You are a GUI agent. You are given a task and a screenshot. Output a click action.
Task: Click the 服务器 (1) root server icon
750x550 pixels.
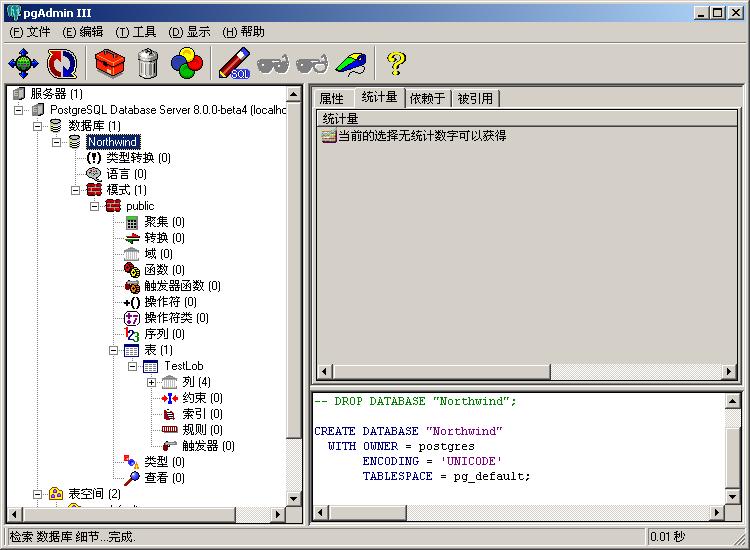[x=19, y=94]
